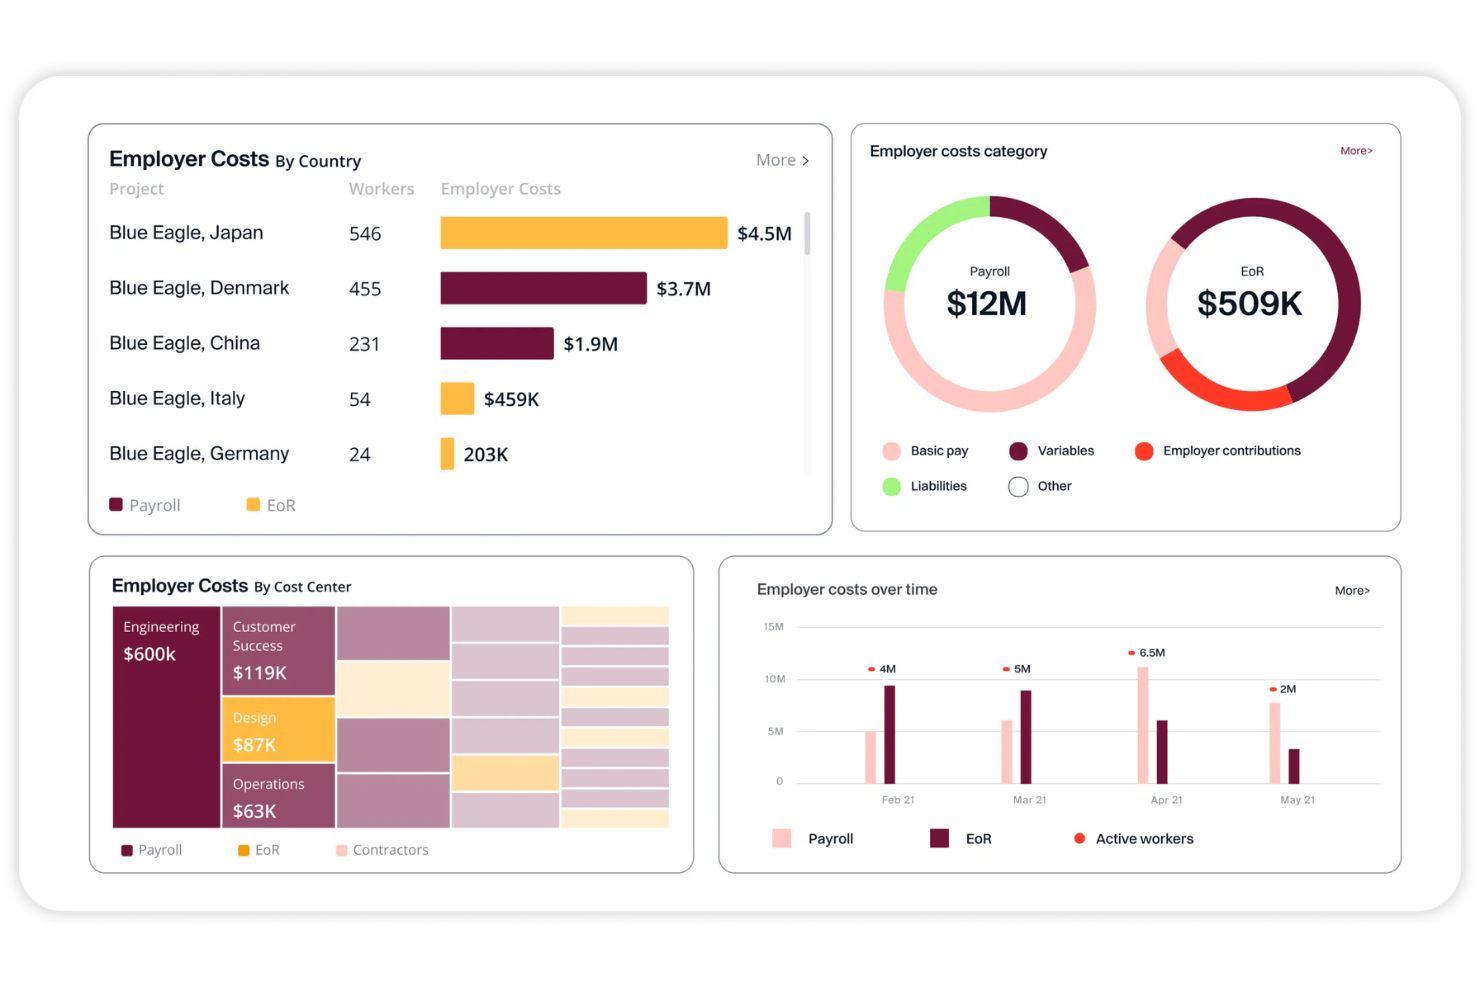Click the 4M active workers marker
This screenshot has height=987, width=1480.
pos(871,669)
